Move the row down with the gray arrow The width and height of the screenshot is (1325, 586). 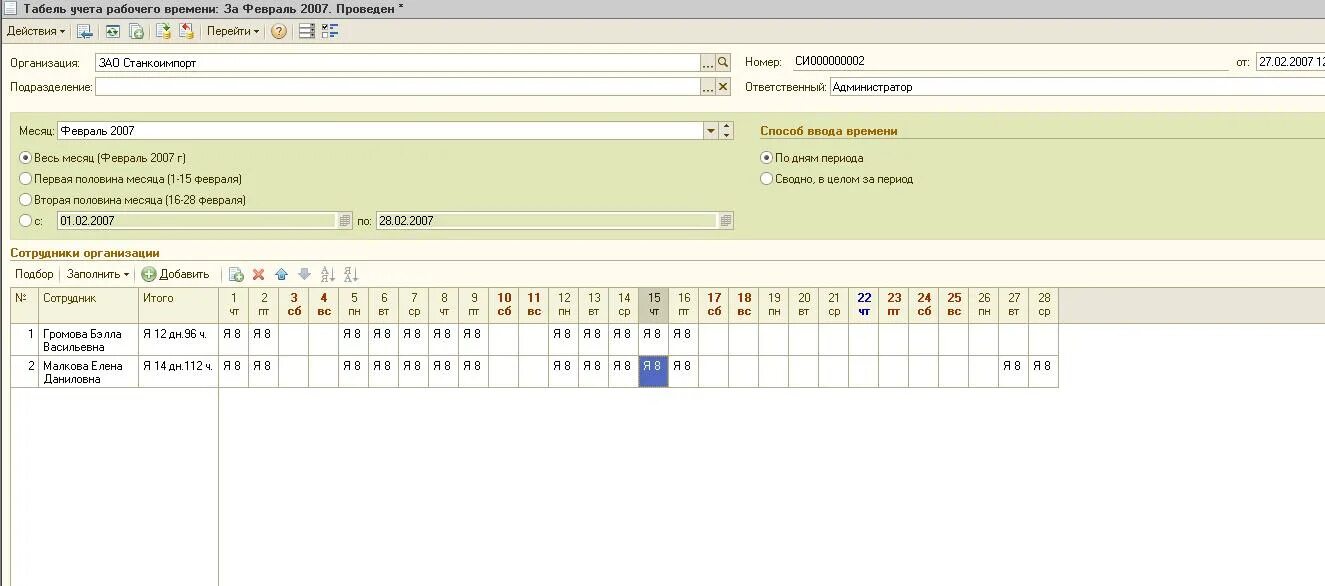[x=304, y=274]
